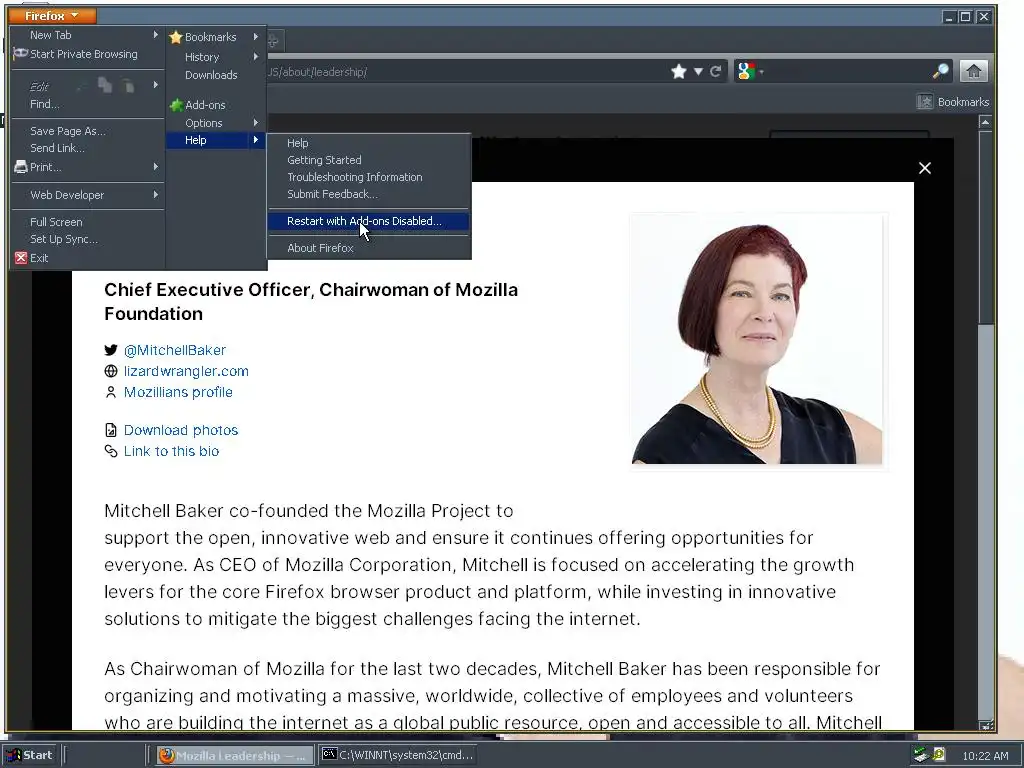Expand the Bookmarks submenu arrow
Screen dimensions: 1024x768
tap(256, 37)
